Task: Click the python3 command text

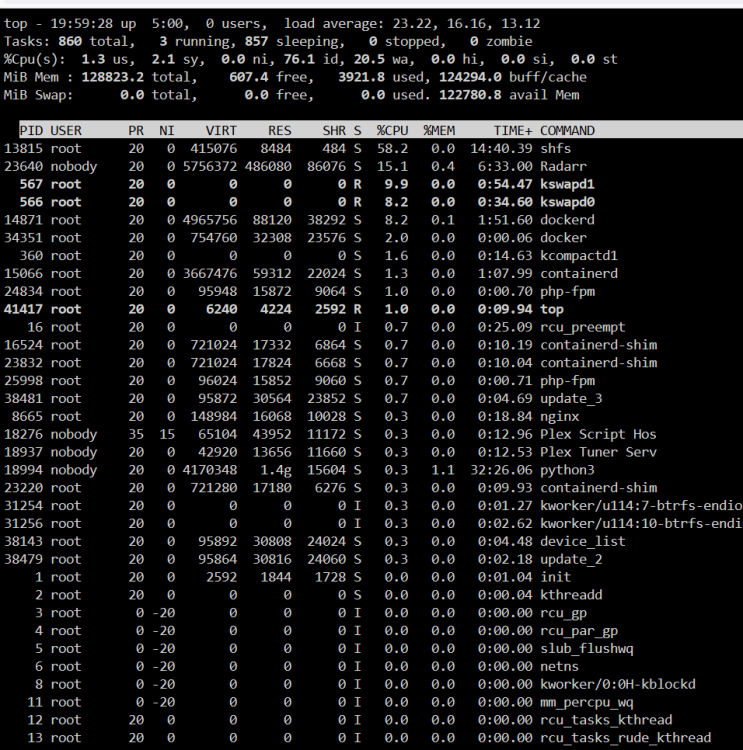Action: [x=567, y=470]
